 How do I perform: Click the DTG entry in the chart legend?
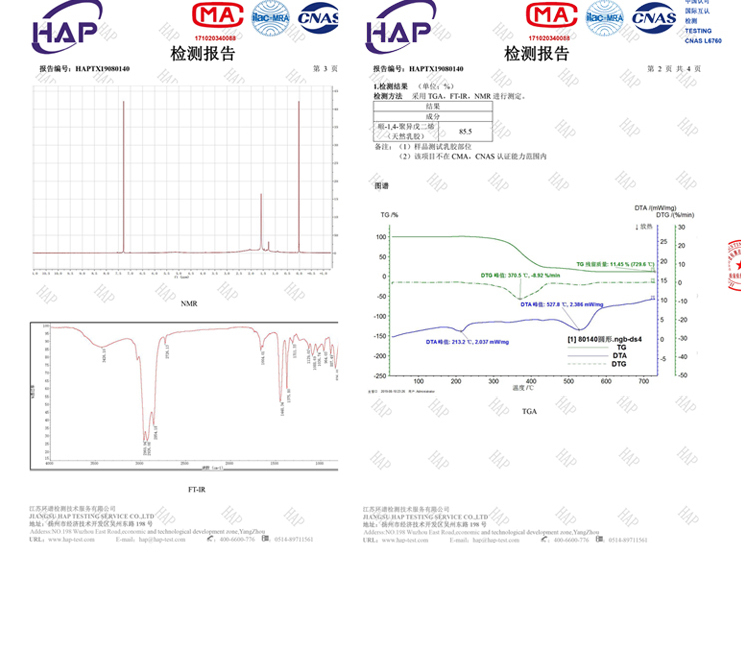click(x=619, y=364)
